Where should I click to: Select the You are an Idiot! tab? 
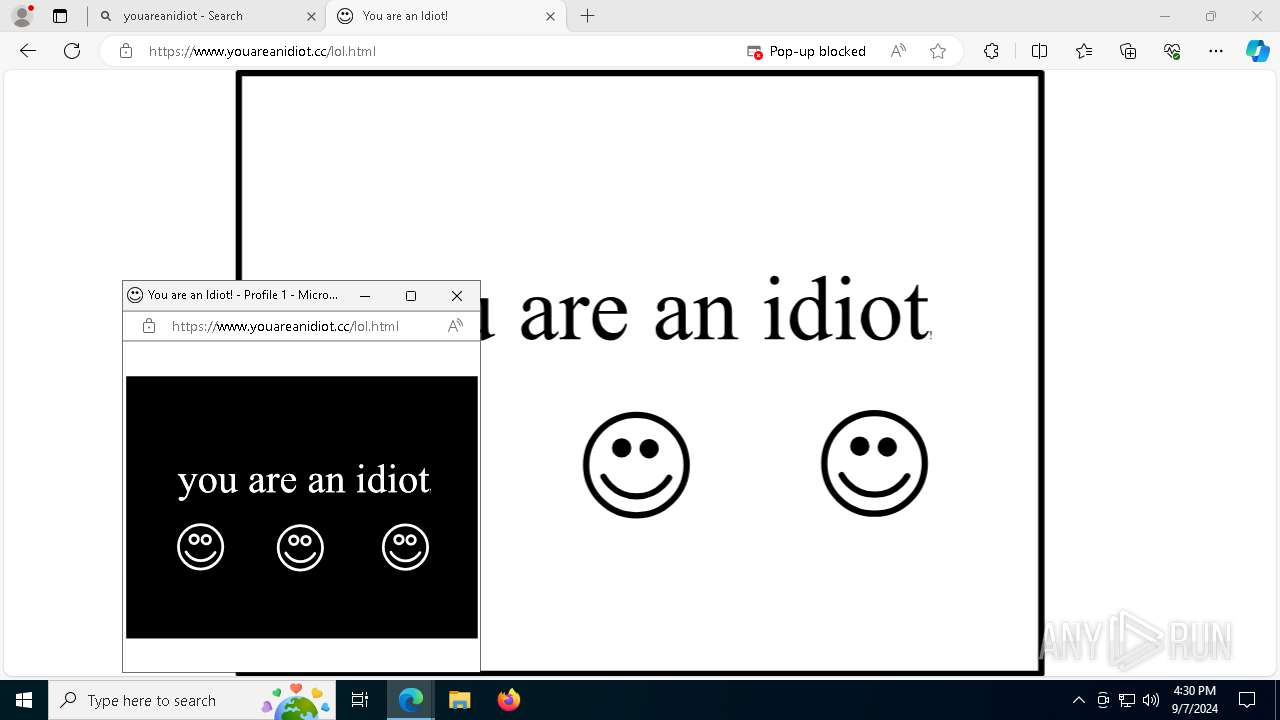pos(446,16)
